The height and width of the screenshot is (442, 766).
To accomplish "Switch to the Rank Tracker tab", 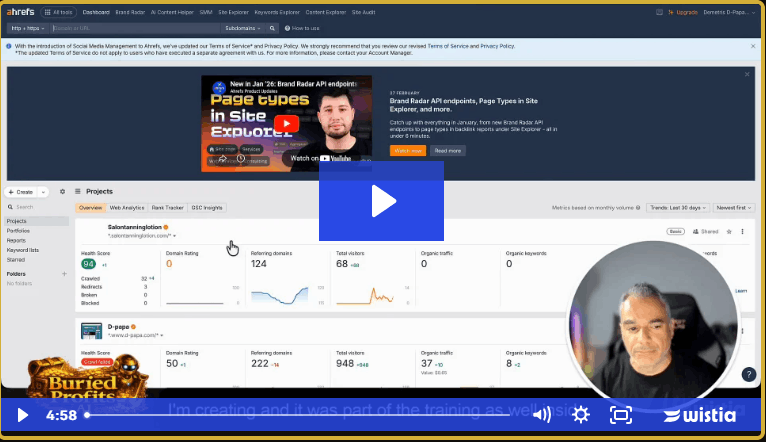I will click(166, 208).
